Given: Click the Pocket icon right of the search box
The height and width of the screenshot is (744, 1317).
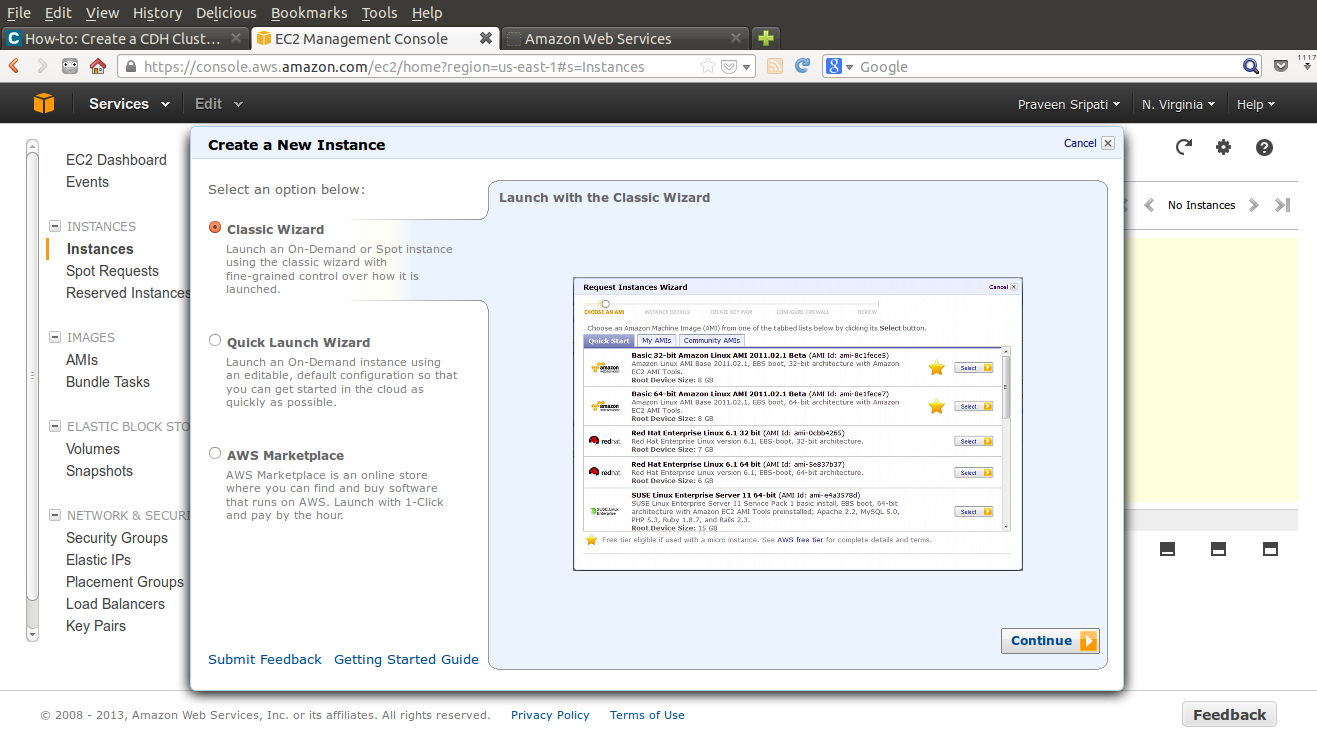Looking at the screenshot, I should [x=1281, y=66].
